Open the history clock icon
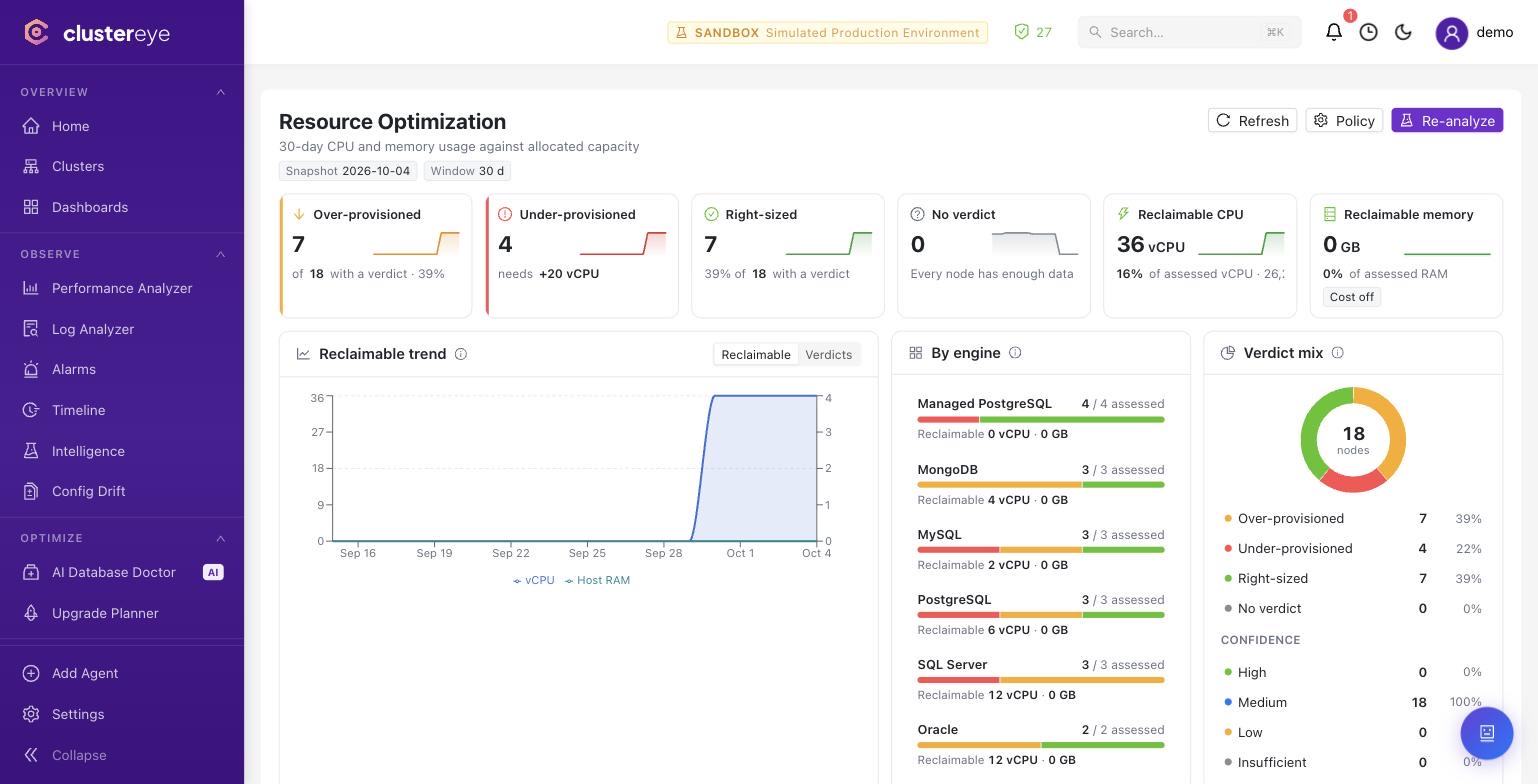 click(1369, 32)
